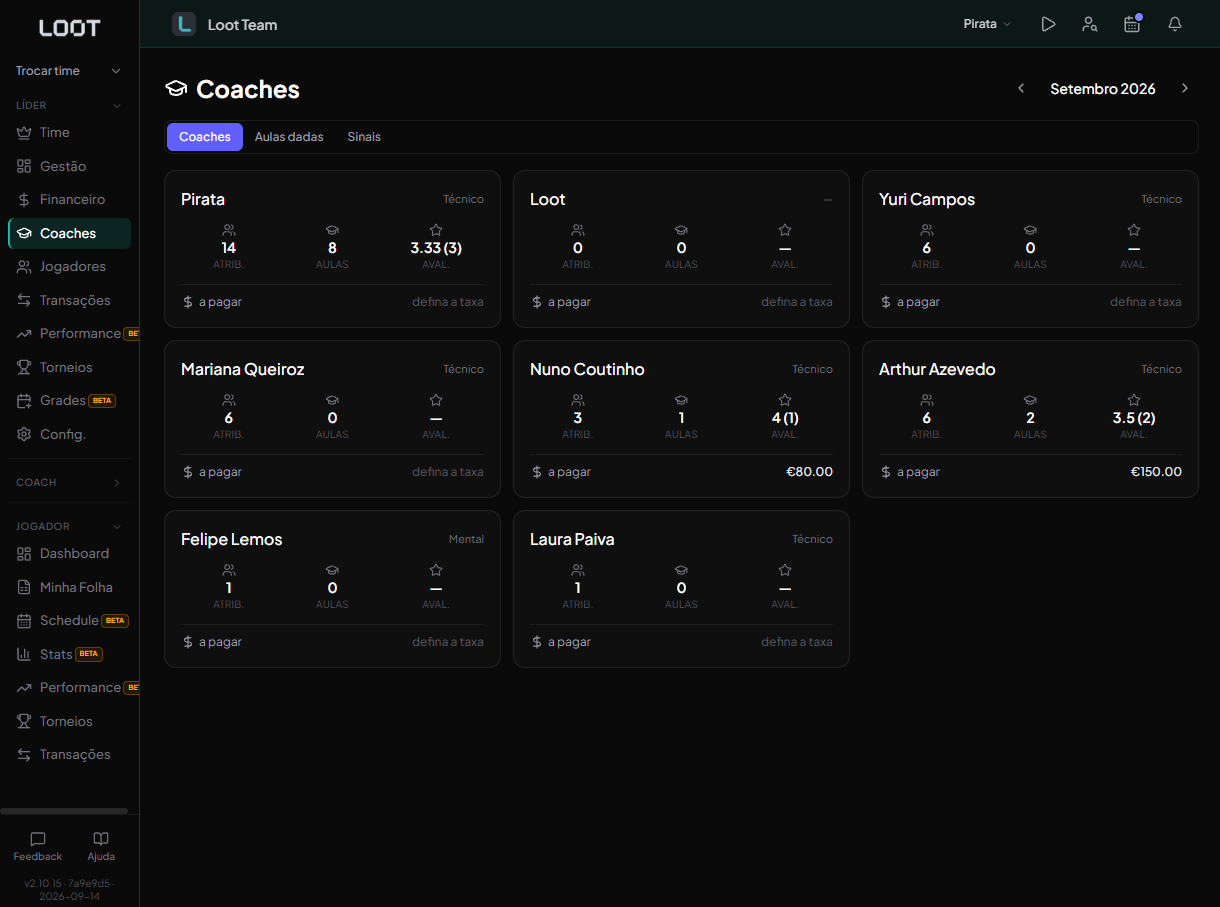The image size is (1220, 907).
Task: Click the Mental label on Felipe Lemos card
Action: 466,539
